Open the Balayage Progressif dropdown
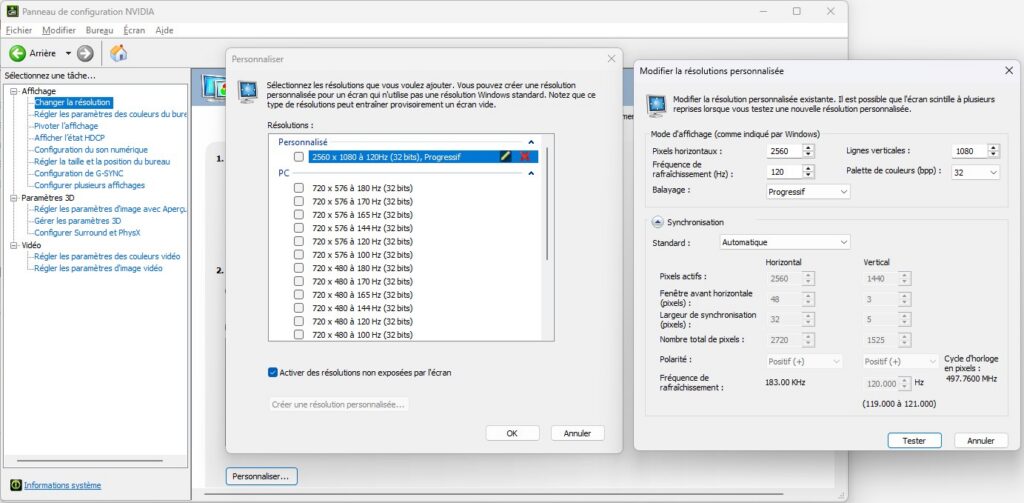 tap(808, 191)
